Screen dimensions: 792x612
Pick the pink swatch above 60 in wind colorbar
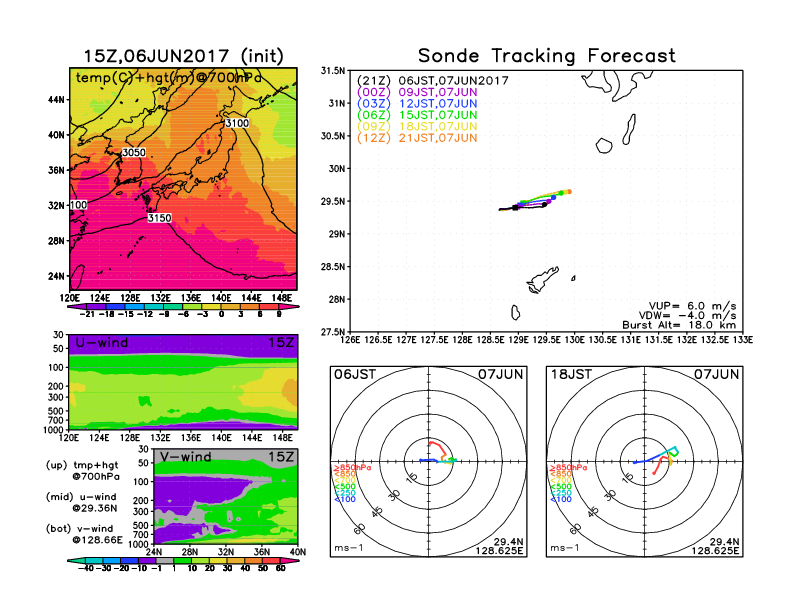point(289,560)
